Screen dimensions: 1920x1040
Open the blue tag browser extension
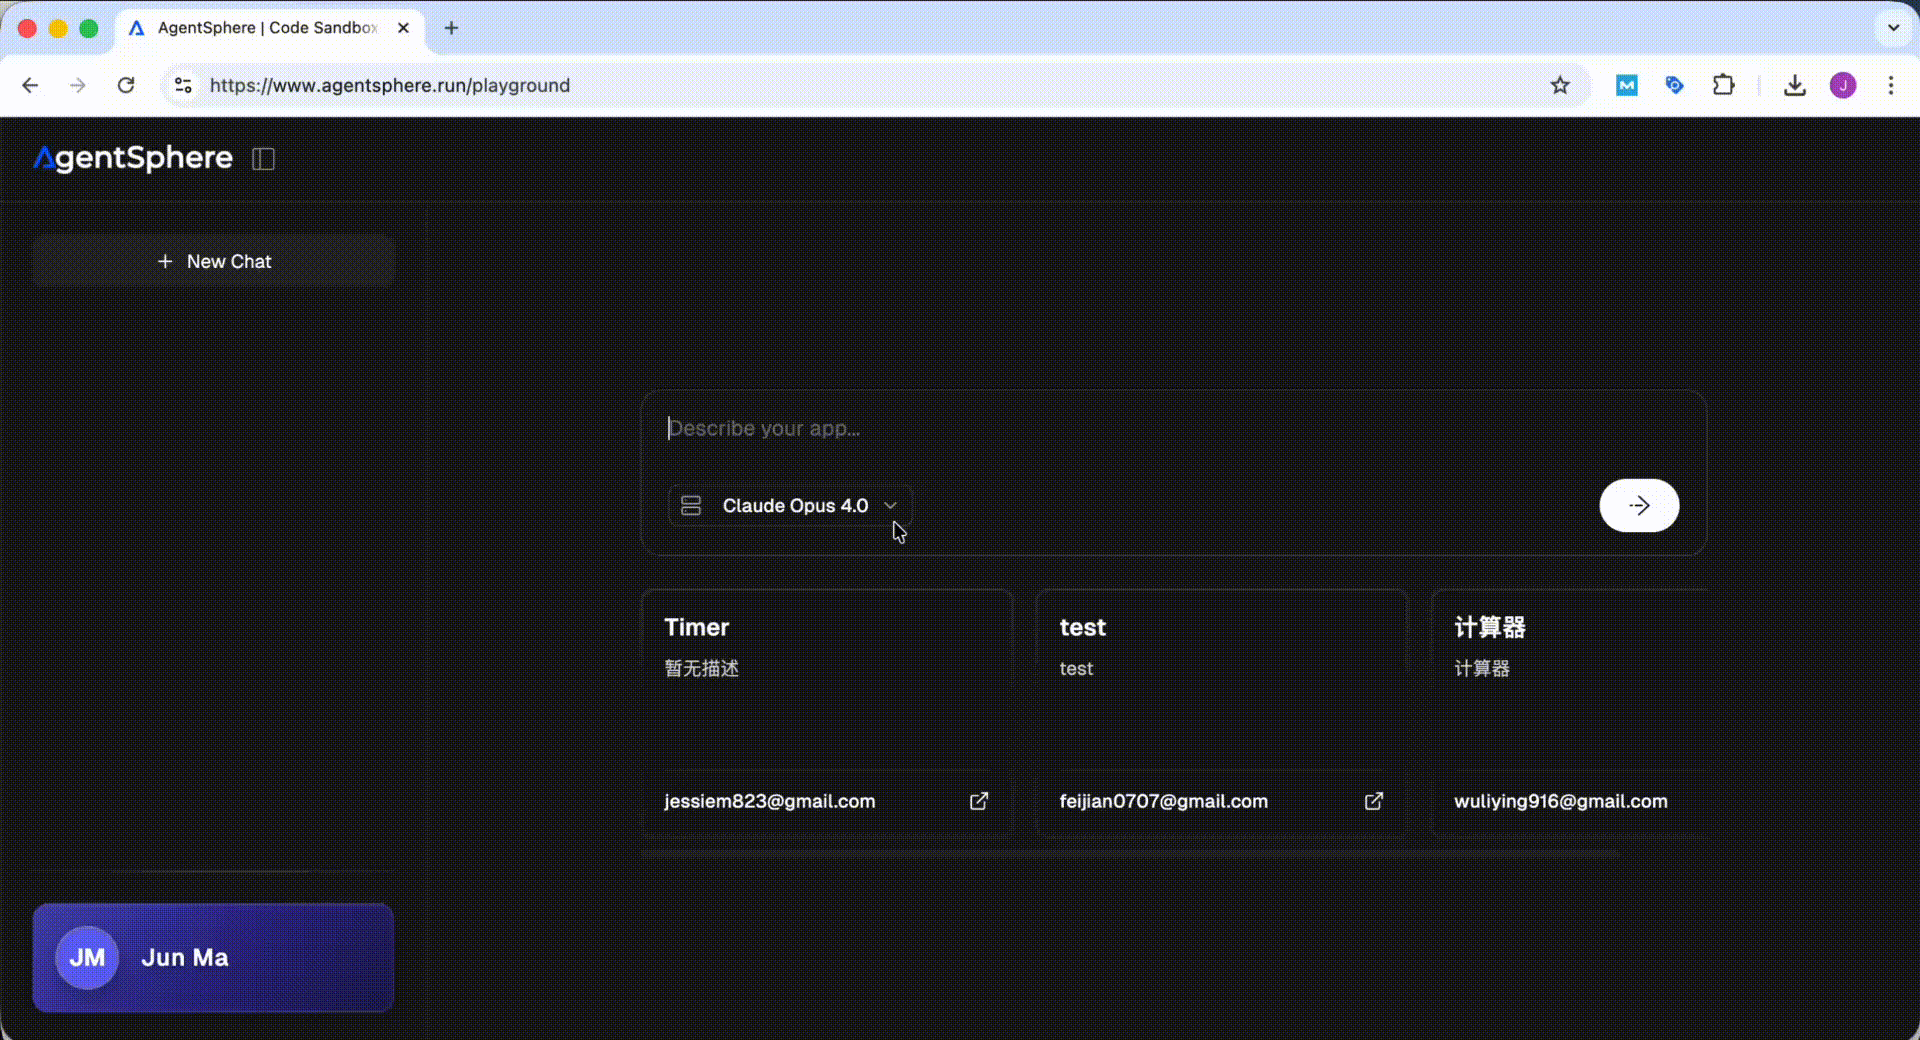click(x=1675, y=86)
